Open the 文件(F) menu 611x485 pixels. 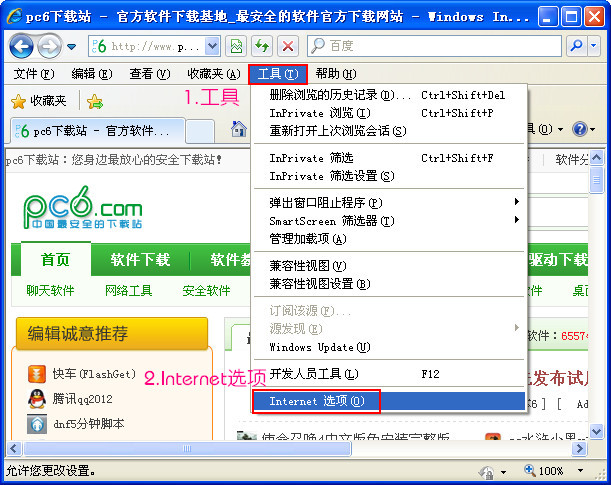34,74
